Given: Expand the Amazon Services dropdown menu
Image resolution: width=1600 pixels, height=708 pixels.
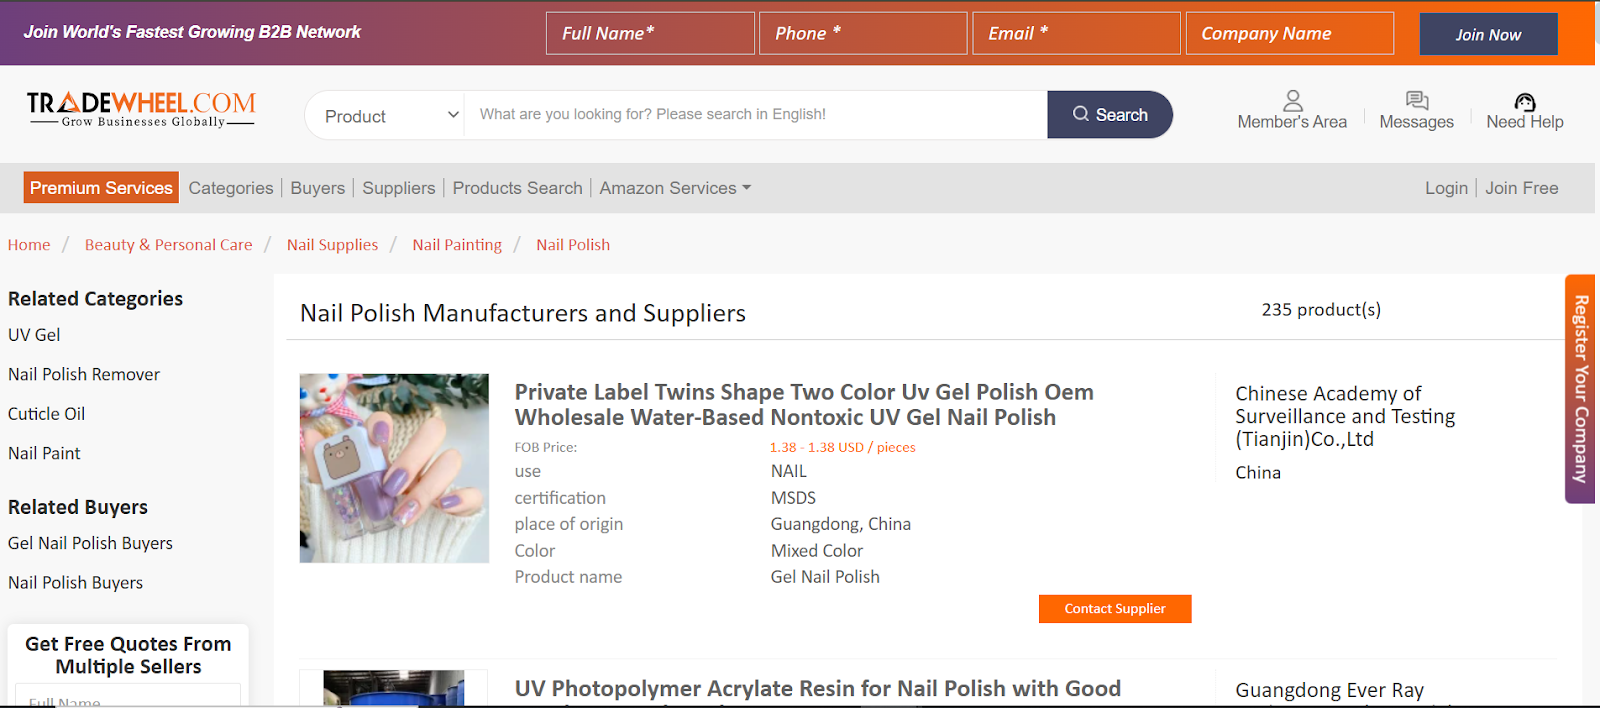Looking at the screenshot, I should tap(675, 188).
